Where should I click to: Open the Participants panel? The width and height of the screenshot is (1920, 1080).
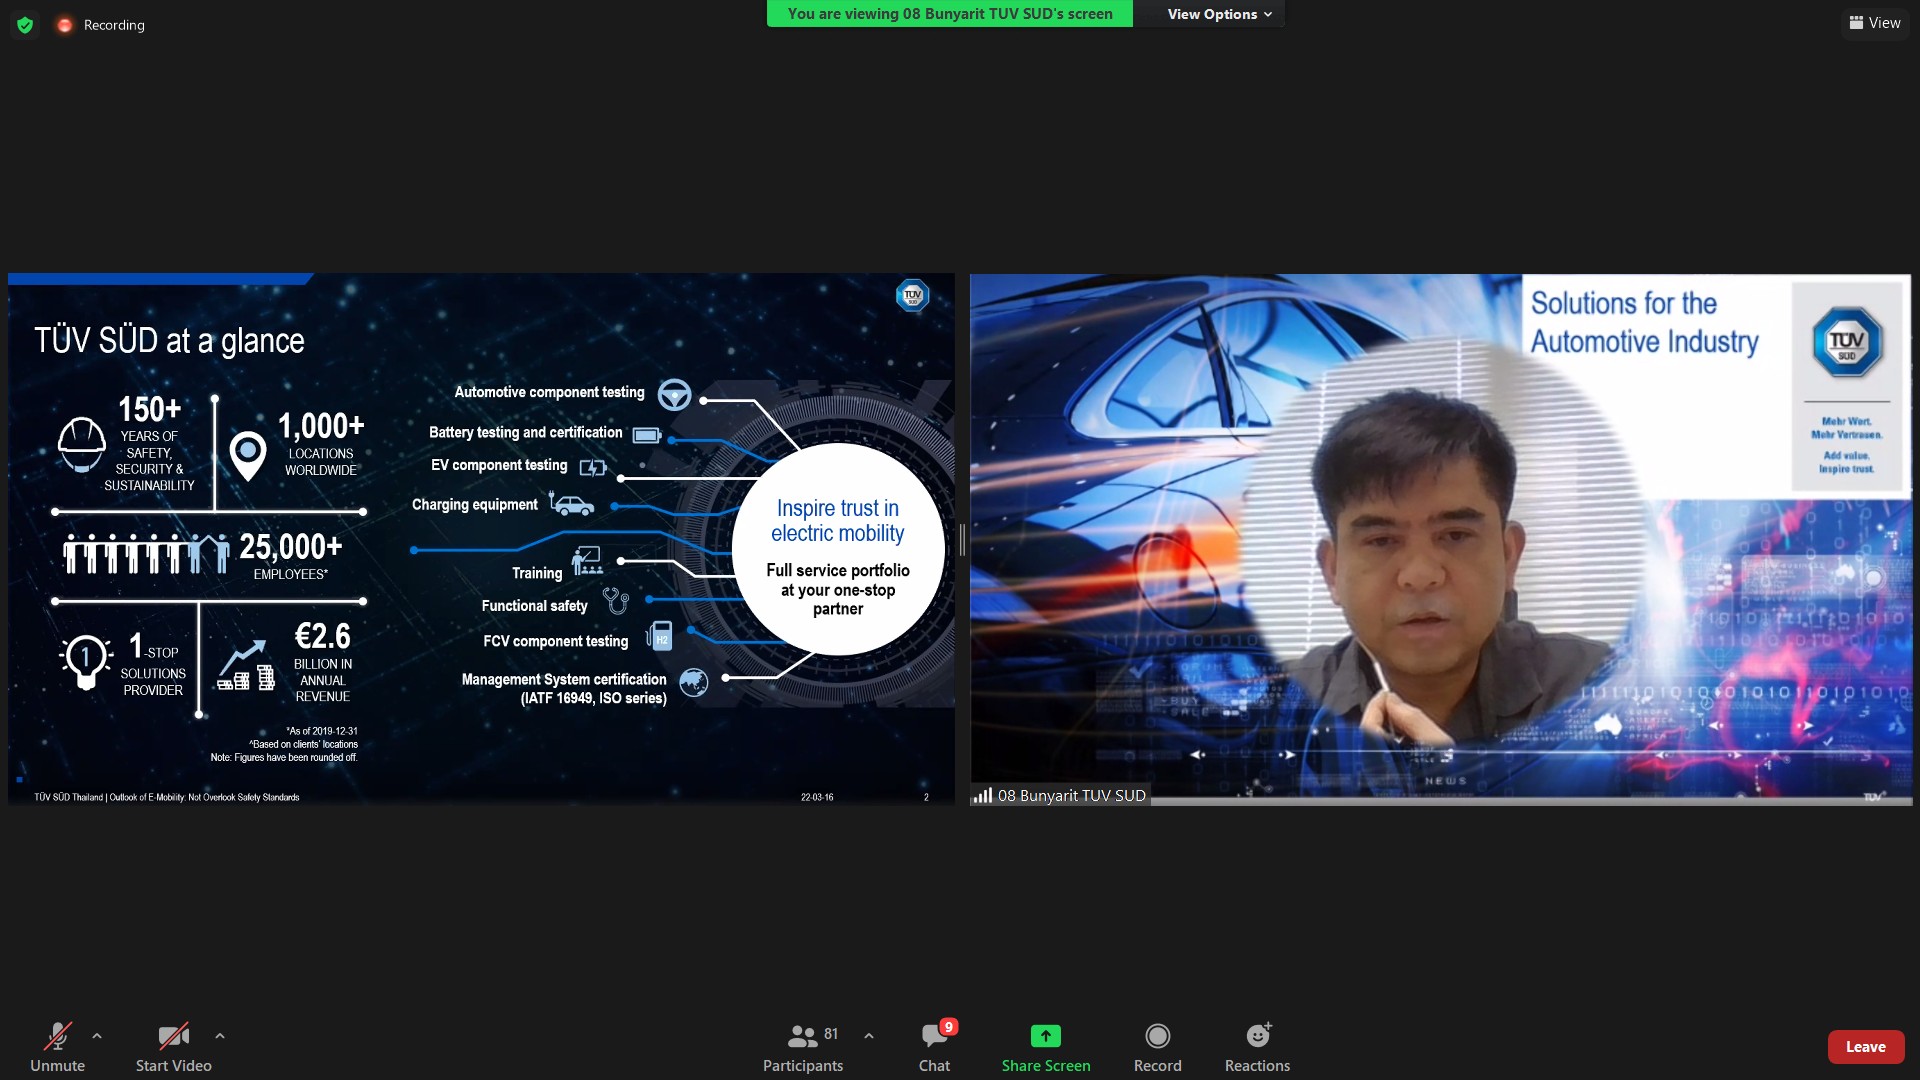(803, 1047)
